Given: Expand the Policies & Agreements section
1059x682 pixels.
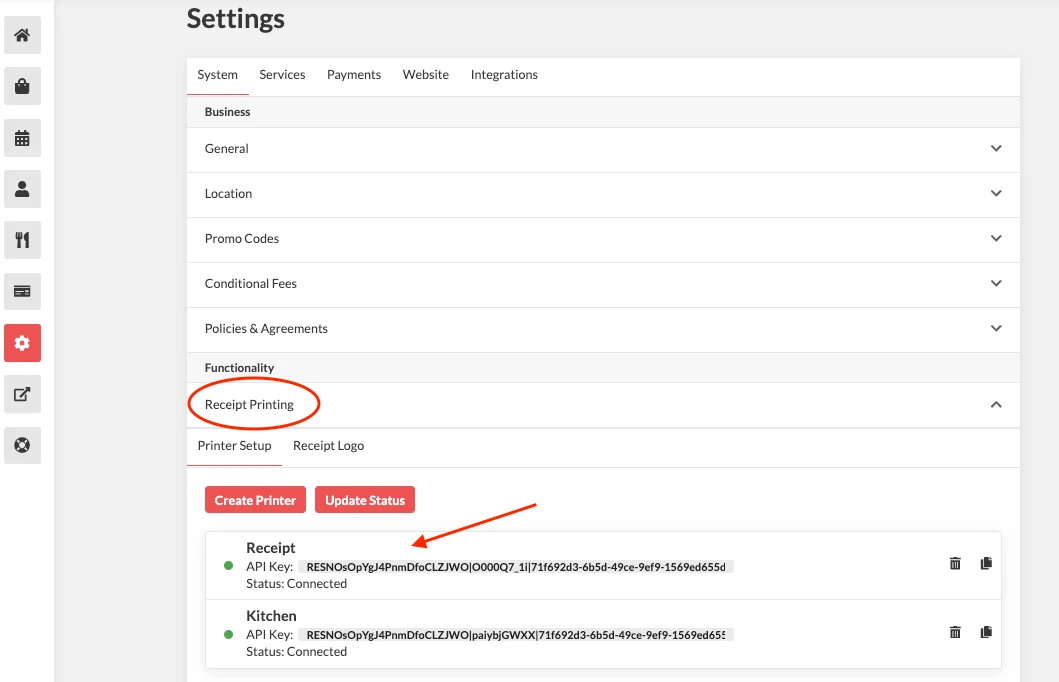Looking at the screenshot, I should tap(603, 329).
